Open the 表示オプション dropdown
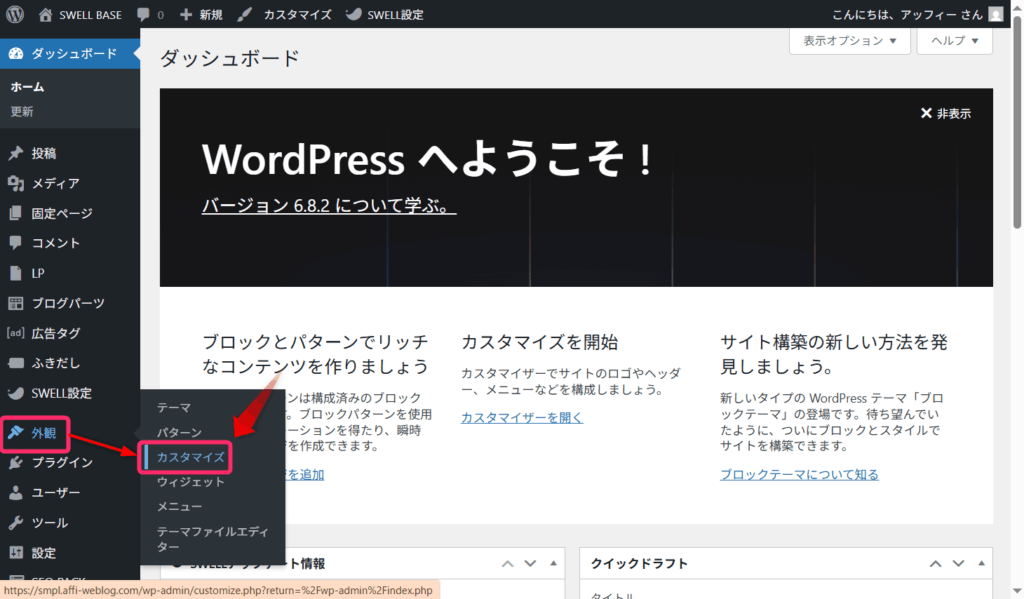The image size is (1024, 599). click(x=850, y=40)
